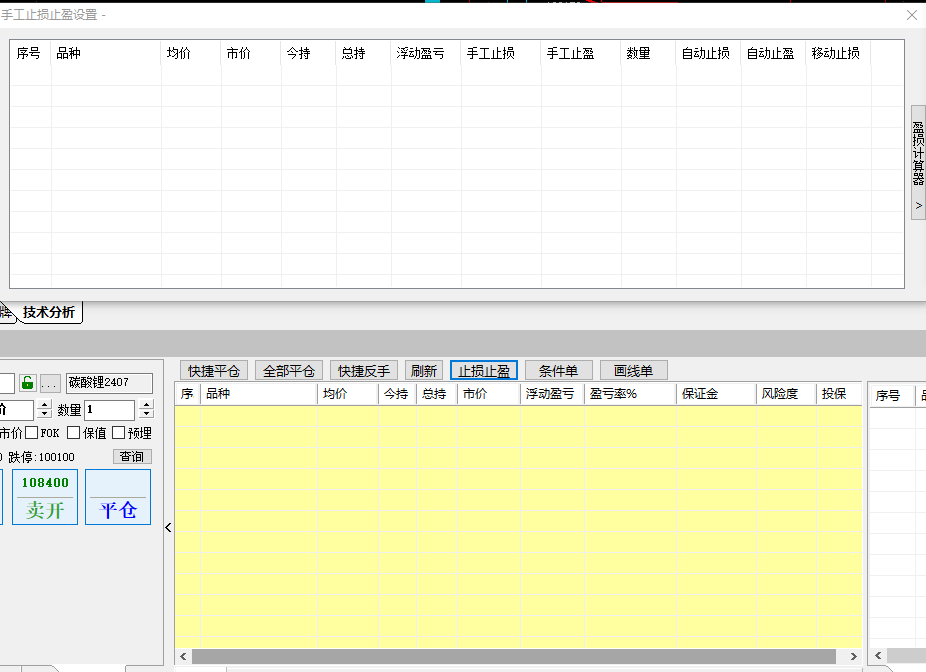
Task: Click the 数量 quantity input field
Action: (109, 410)
